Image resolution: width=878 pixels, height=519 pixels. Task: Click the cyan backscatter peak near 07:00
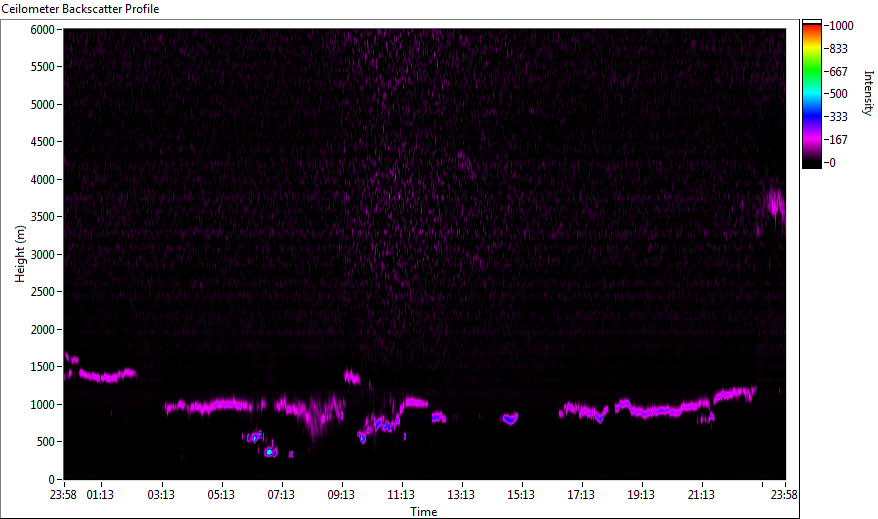(x=269, y=452)
